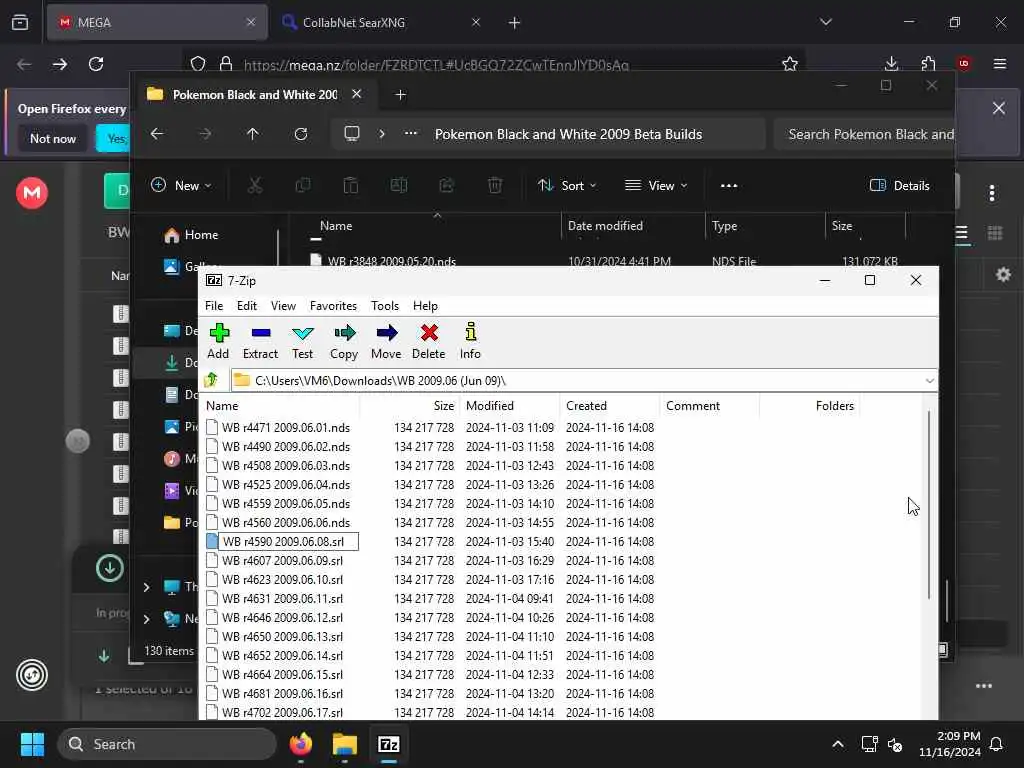
Task: Select file WB r4490 2009.06.02.nds
Action: pos(285,447)
